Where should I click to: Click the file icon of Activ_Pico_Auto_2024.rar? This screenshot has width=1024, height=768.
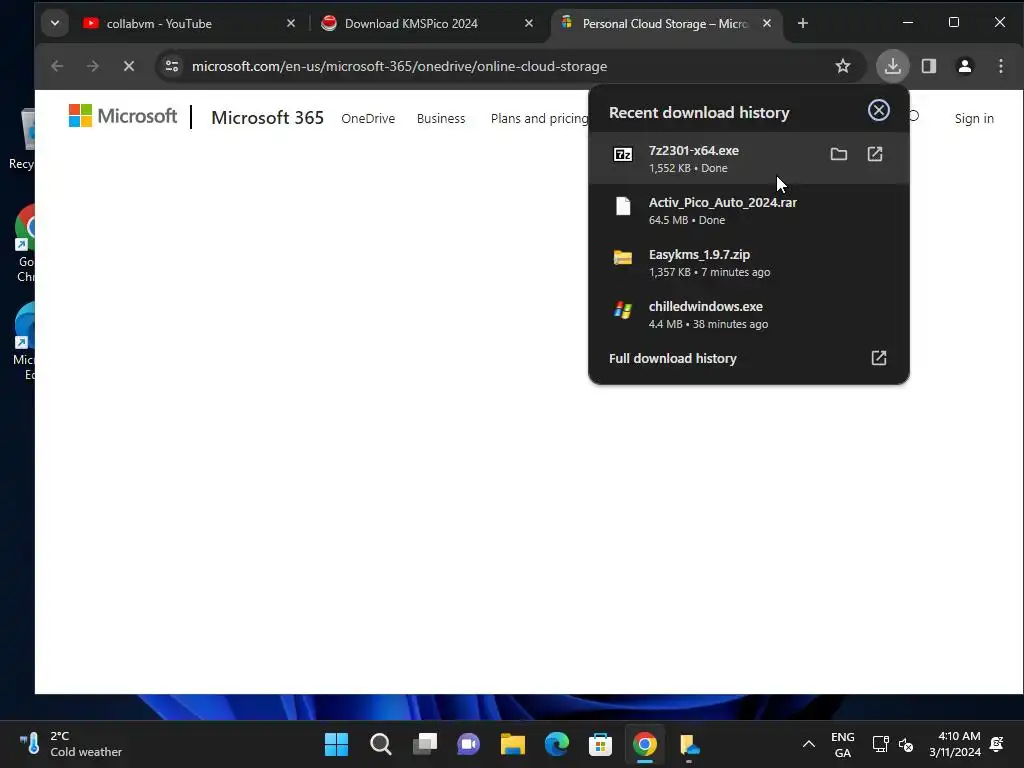pyautogui.click(x=623, y=206)
